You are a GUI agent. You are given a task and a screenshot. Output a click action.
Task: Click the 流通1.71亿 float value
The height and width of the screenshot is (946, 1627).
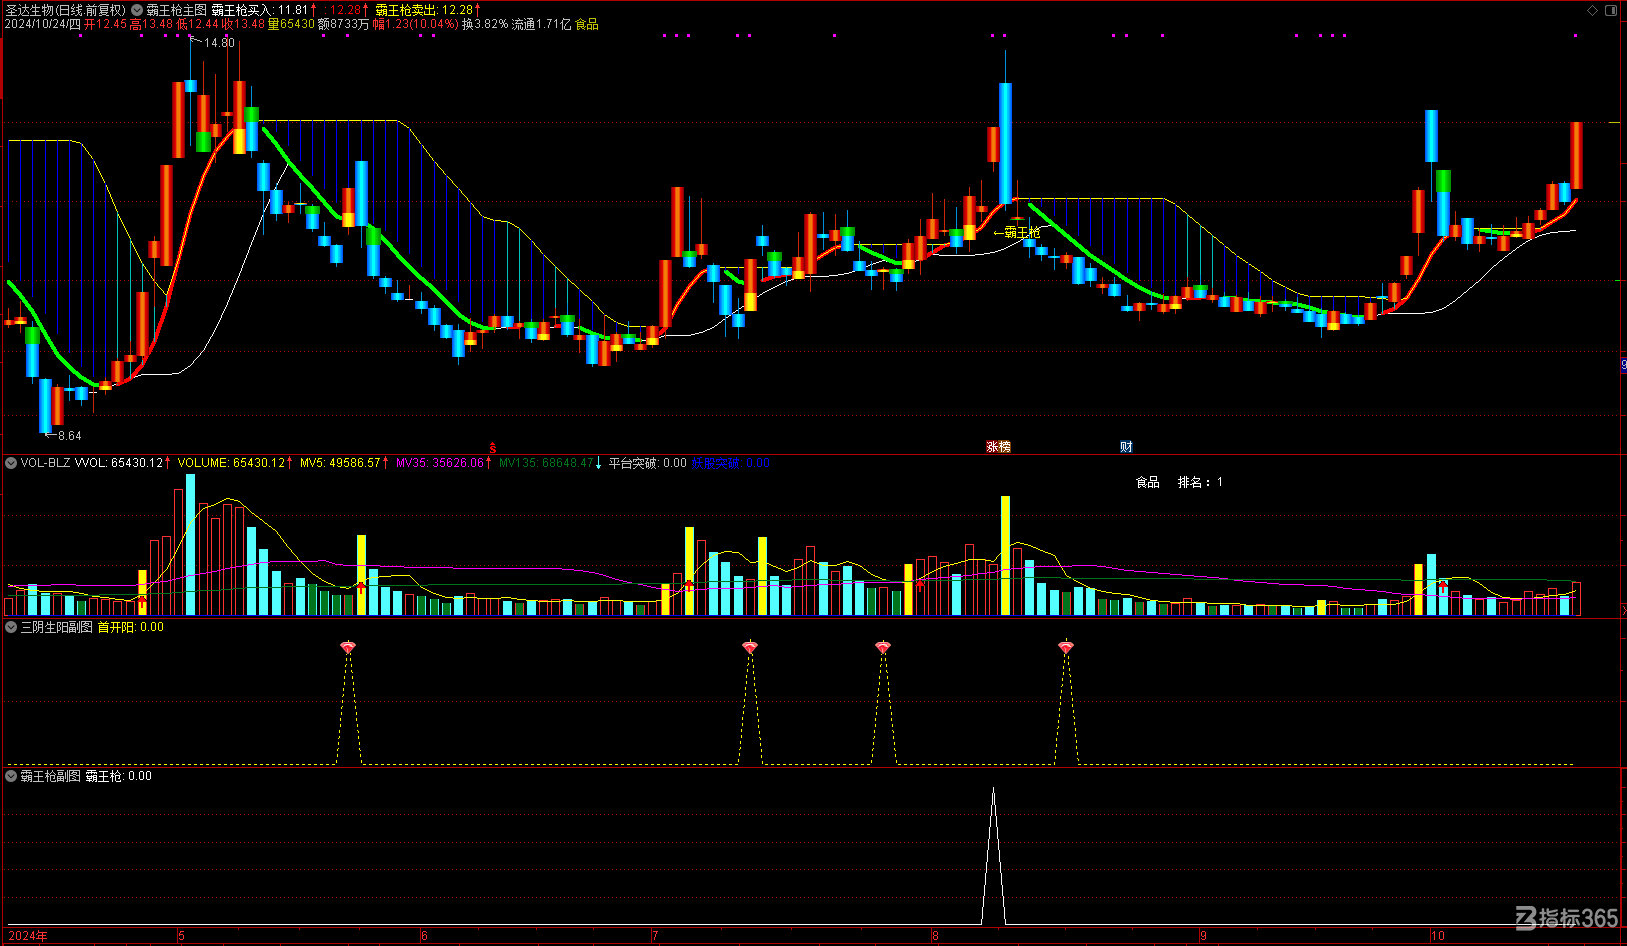click(x=541, y=24)
